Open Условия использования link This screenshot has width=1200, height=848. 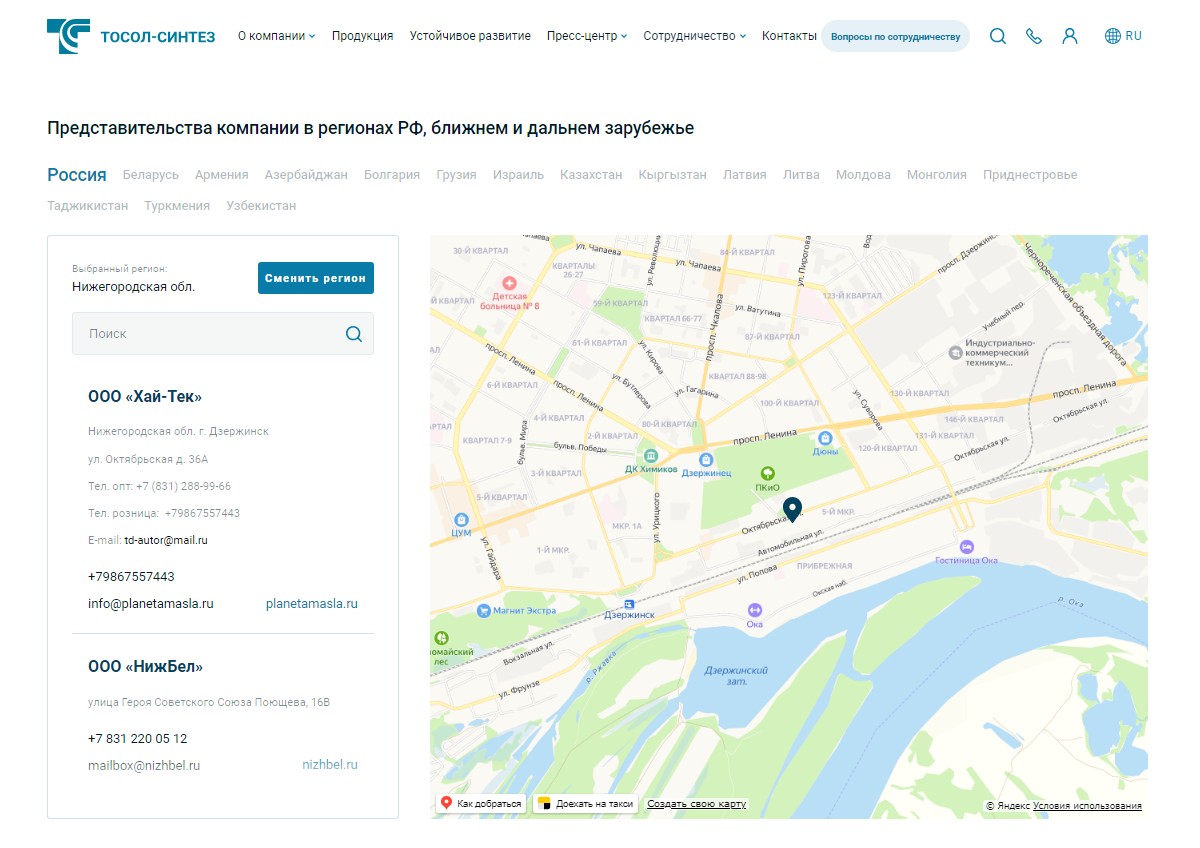coord(1087,806)
